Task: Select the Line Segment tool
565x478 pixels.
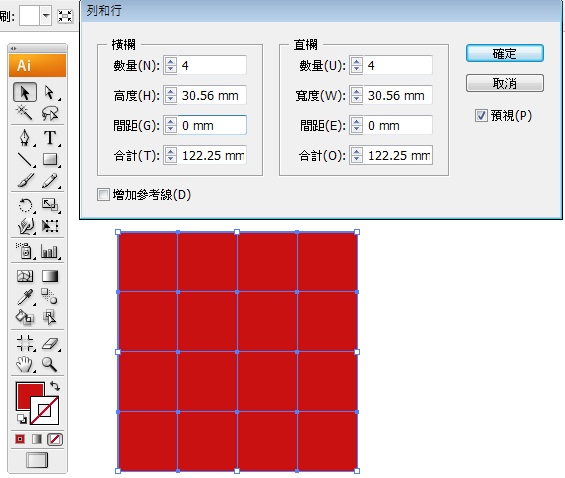Action: tap(25, 159)
